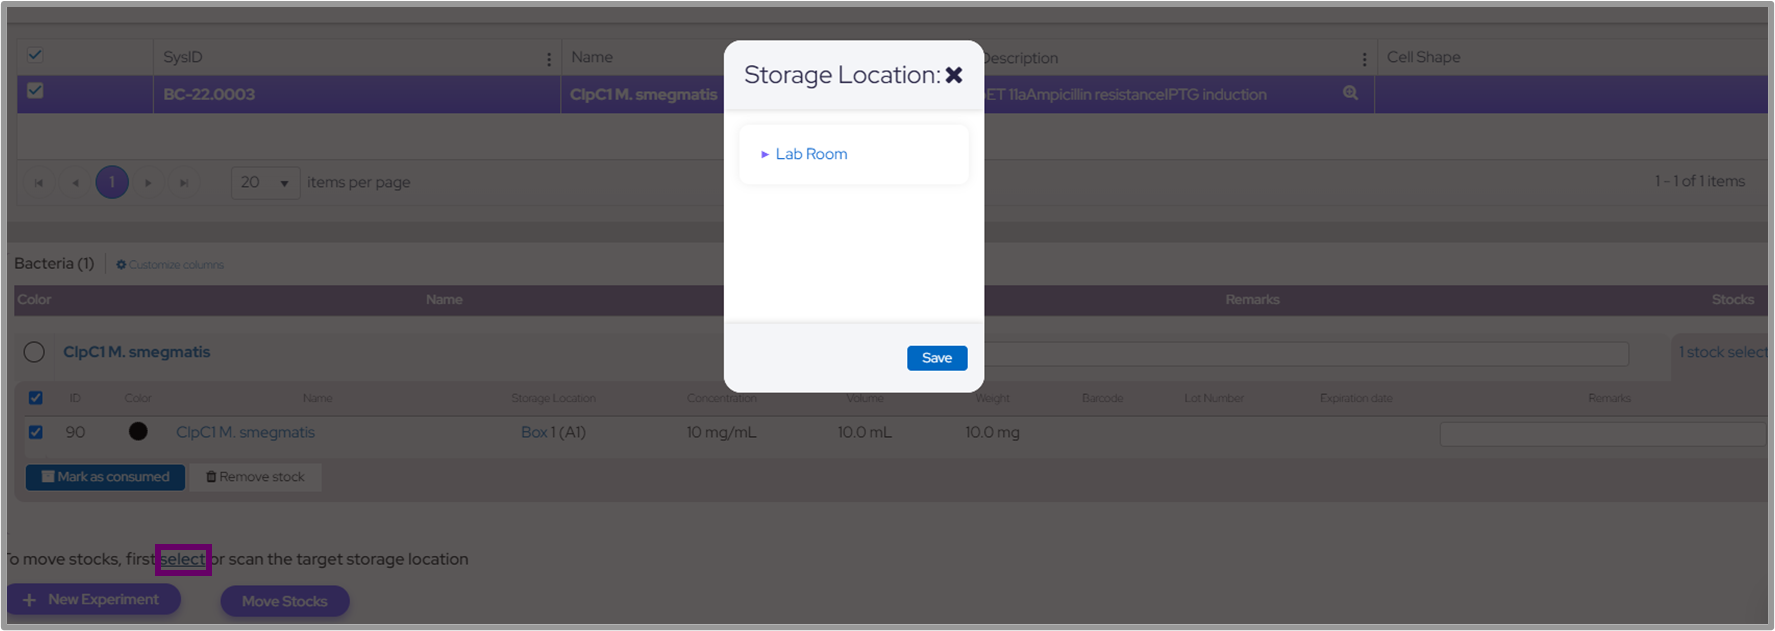Go to the next page
This screenshot has width=1775, height=631.
pyautogui.click(x=148, y=182)
